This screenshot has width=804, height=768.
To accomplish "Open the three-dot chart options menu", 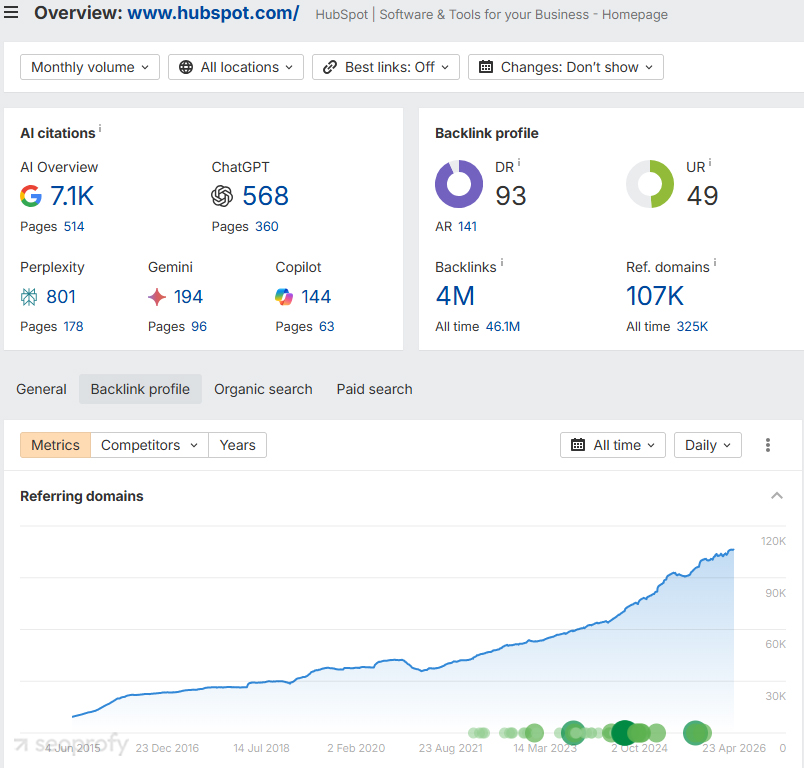I will [x=768, y=445].
